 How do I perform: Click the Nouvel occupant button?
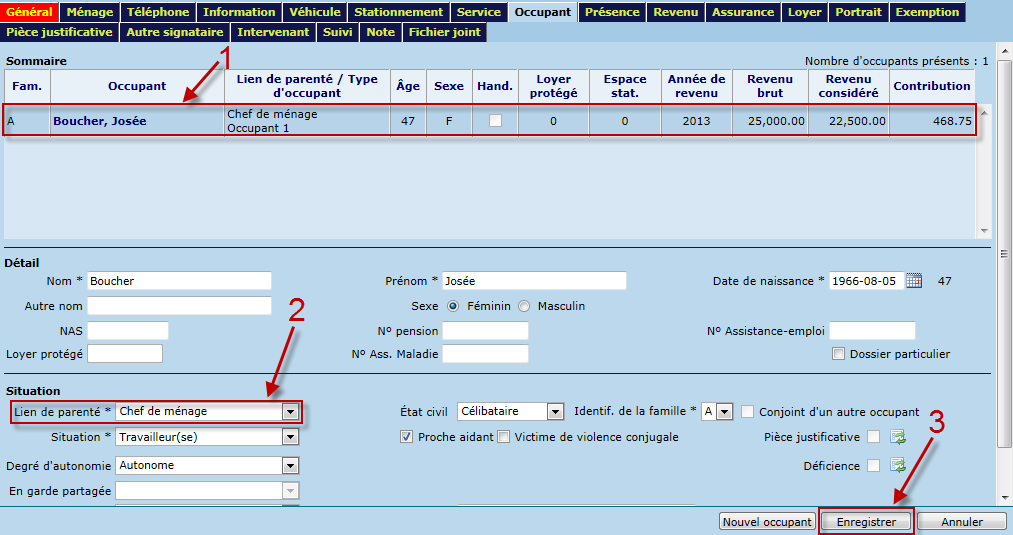pos(766,522)
